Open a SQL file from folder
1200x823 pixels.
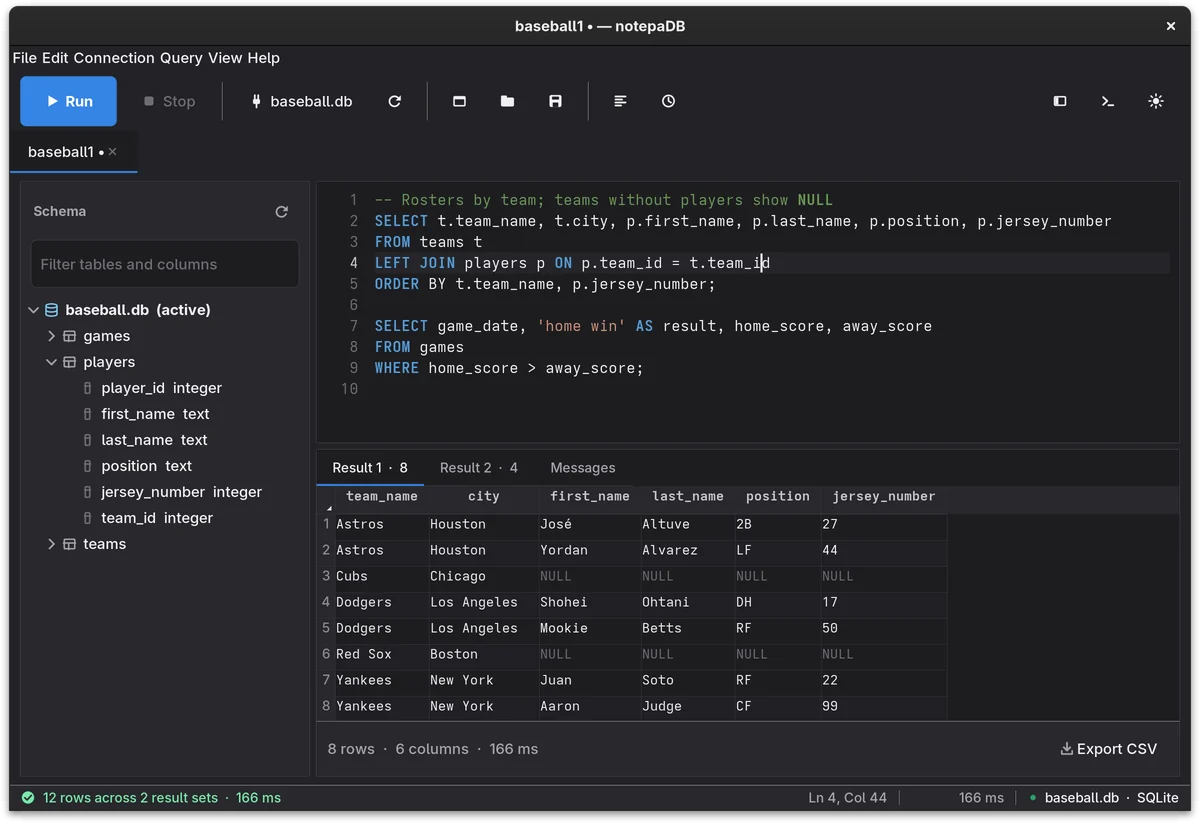[507, 101]
